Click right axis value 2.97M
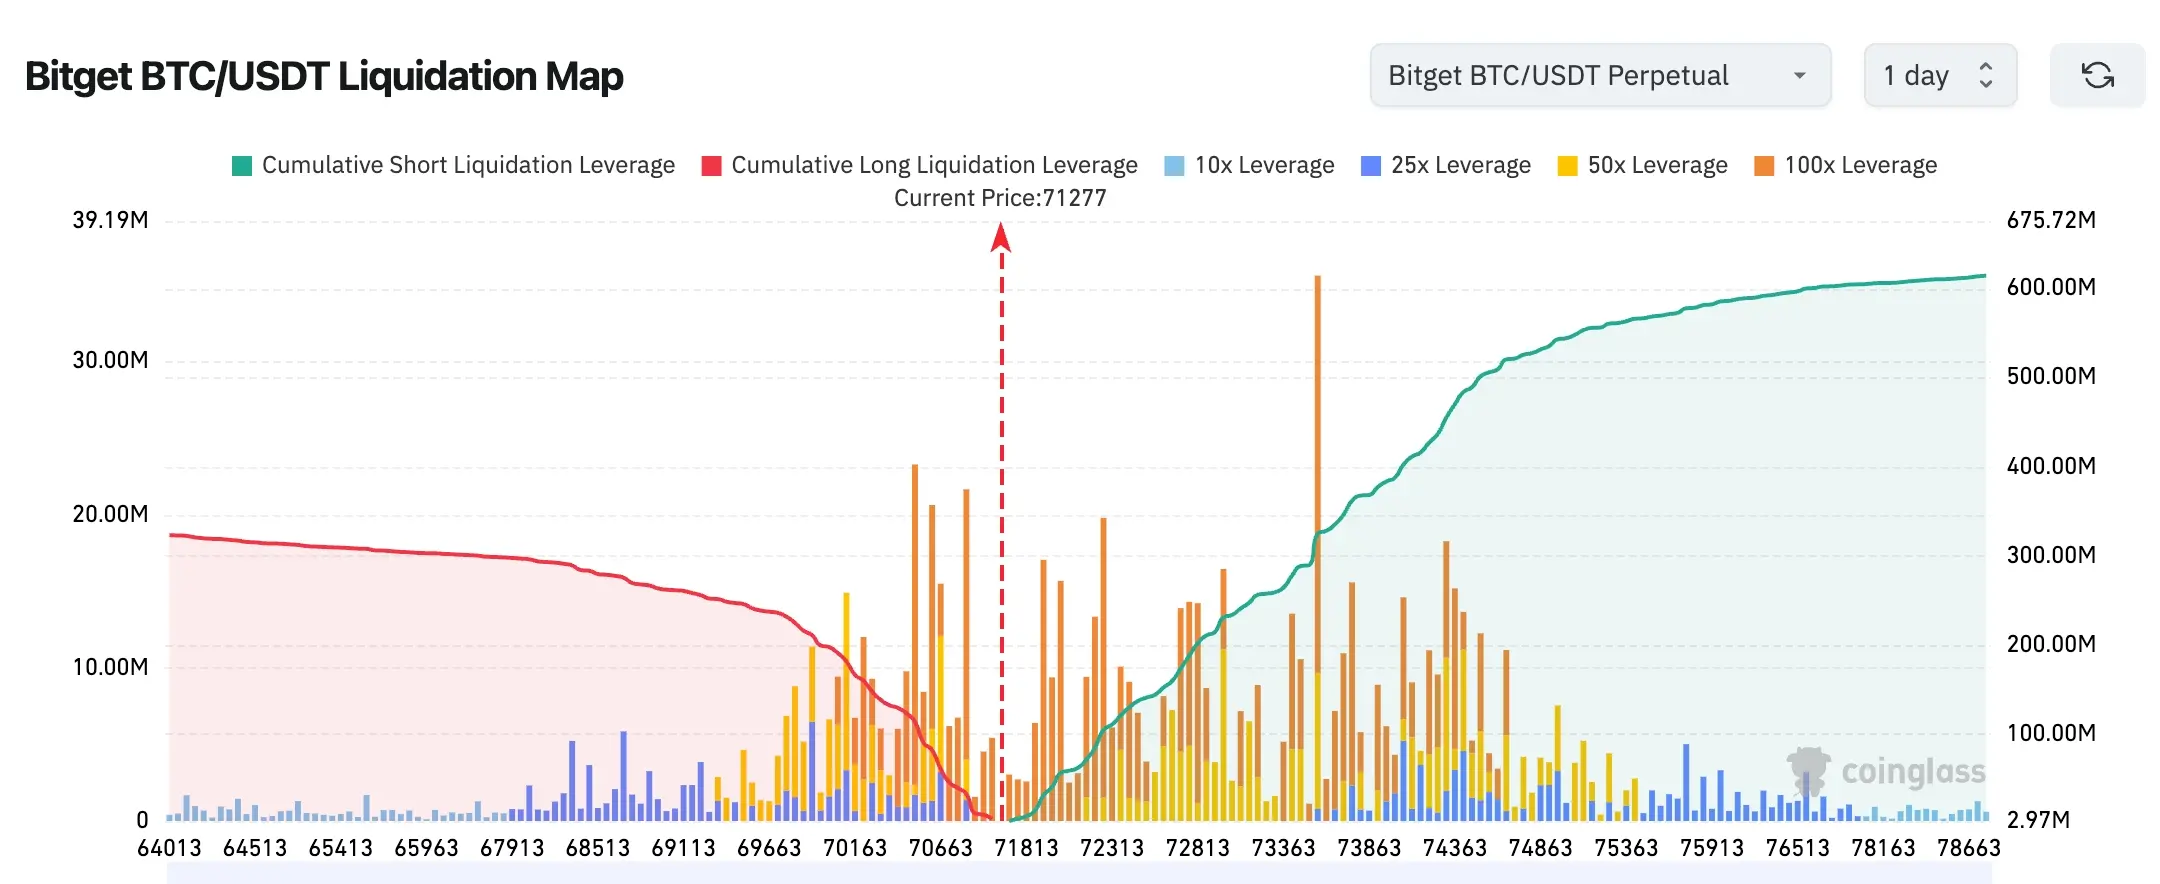2160x884 pixels. click(x=2036, y=820)
